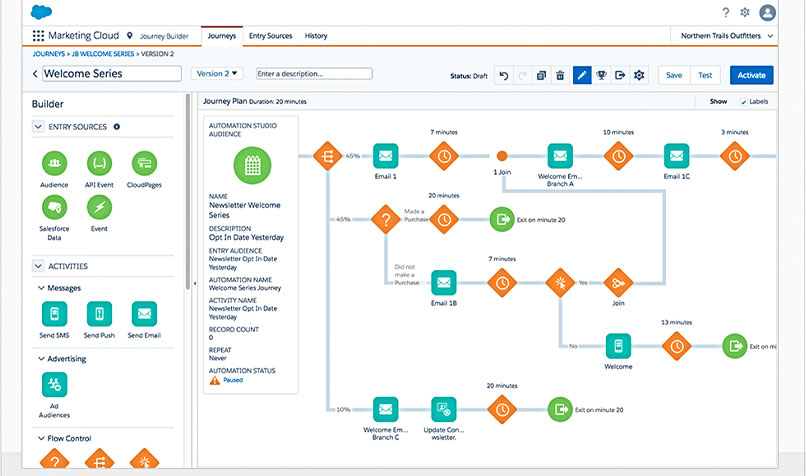Viewport: 806px width, 476px height.
Task: Select the Ad Audiences activity
Action: [54, 385]
